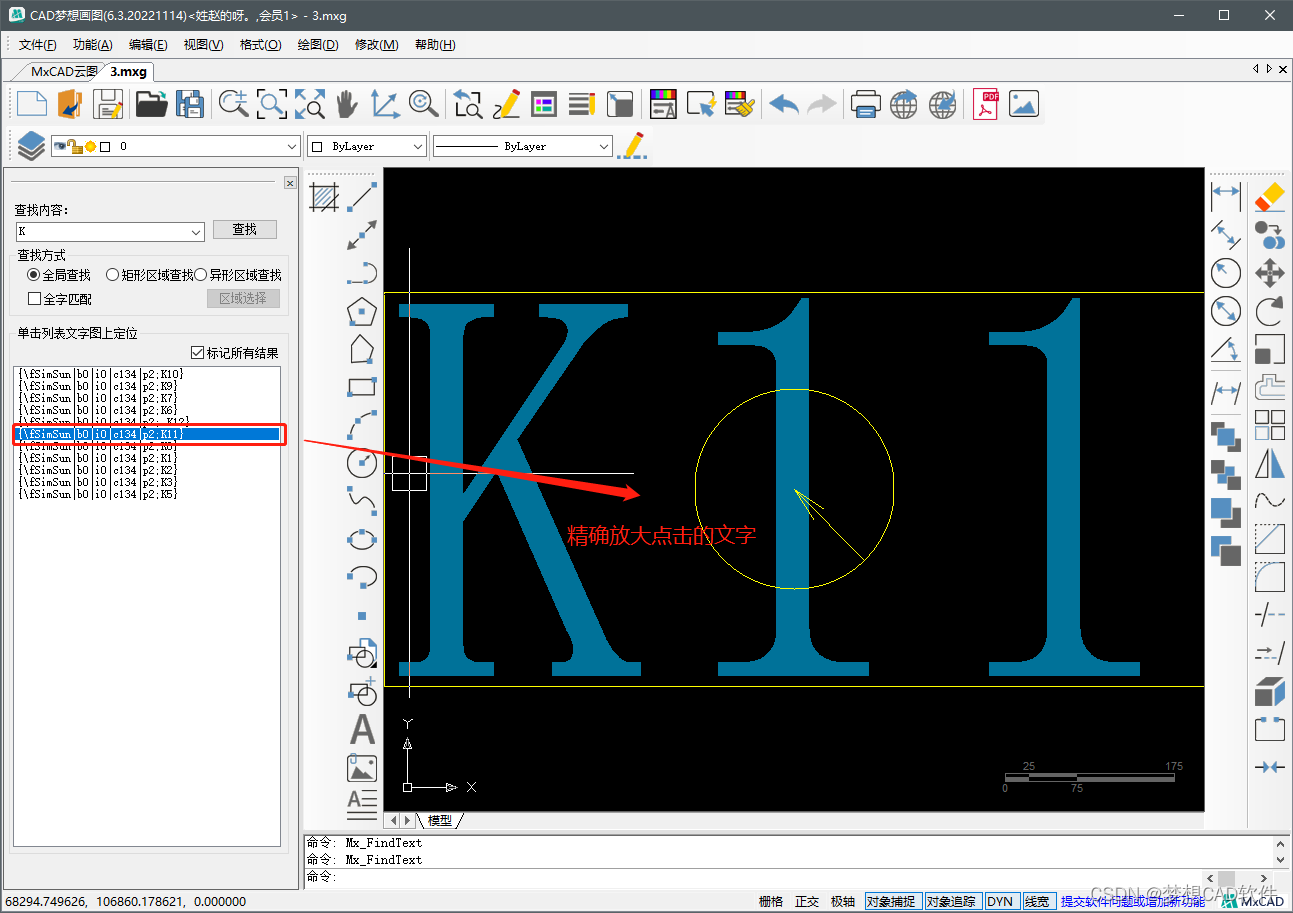The width and height of the screenshot is (1293, 913).
Task: Toggle 对象追踪 in status bar
Action: coord(952,901)
